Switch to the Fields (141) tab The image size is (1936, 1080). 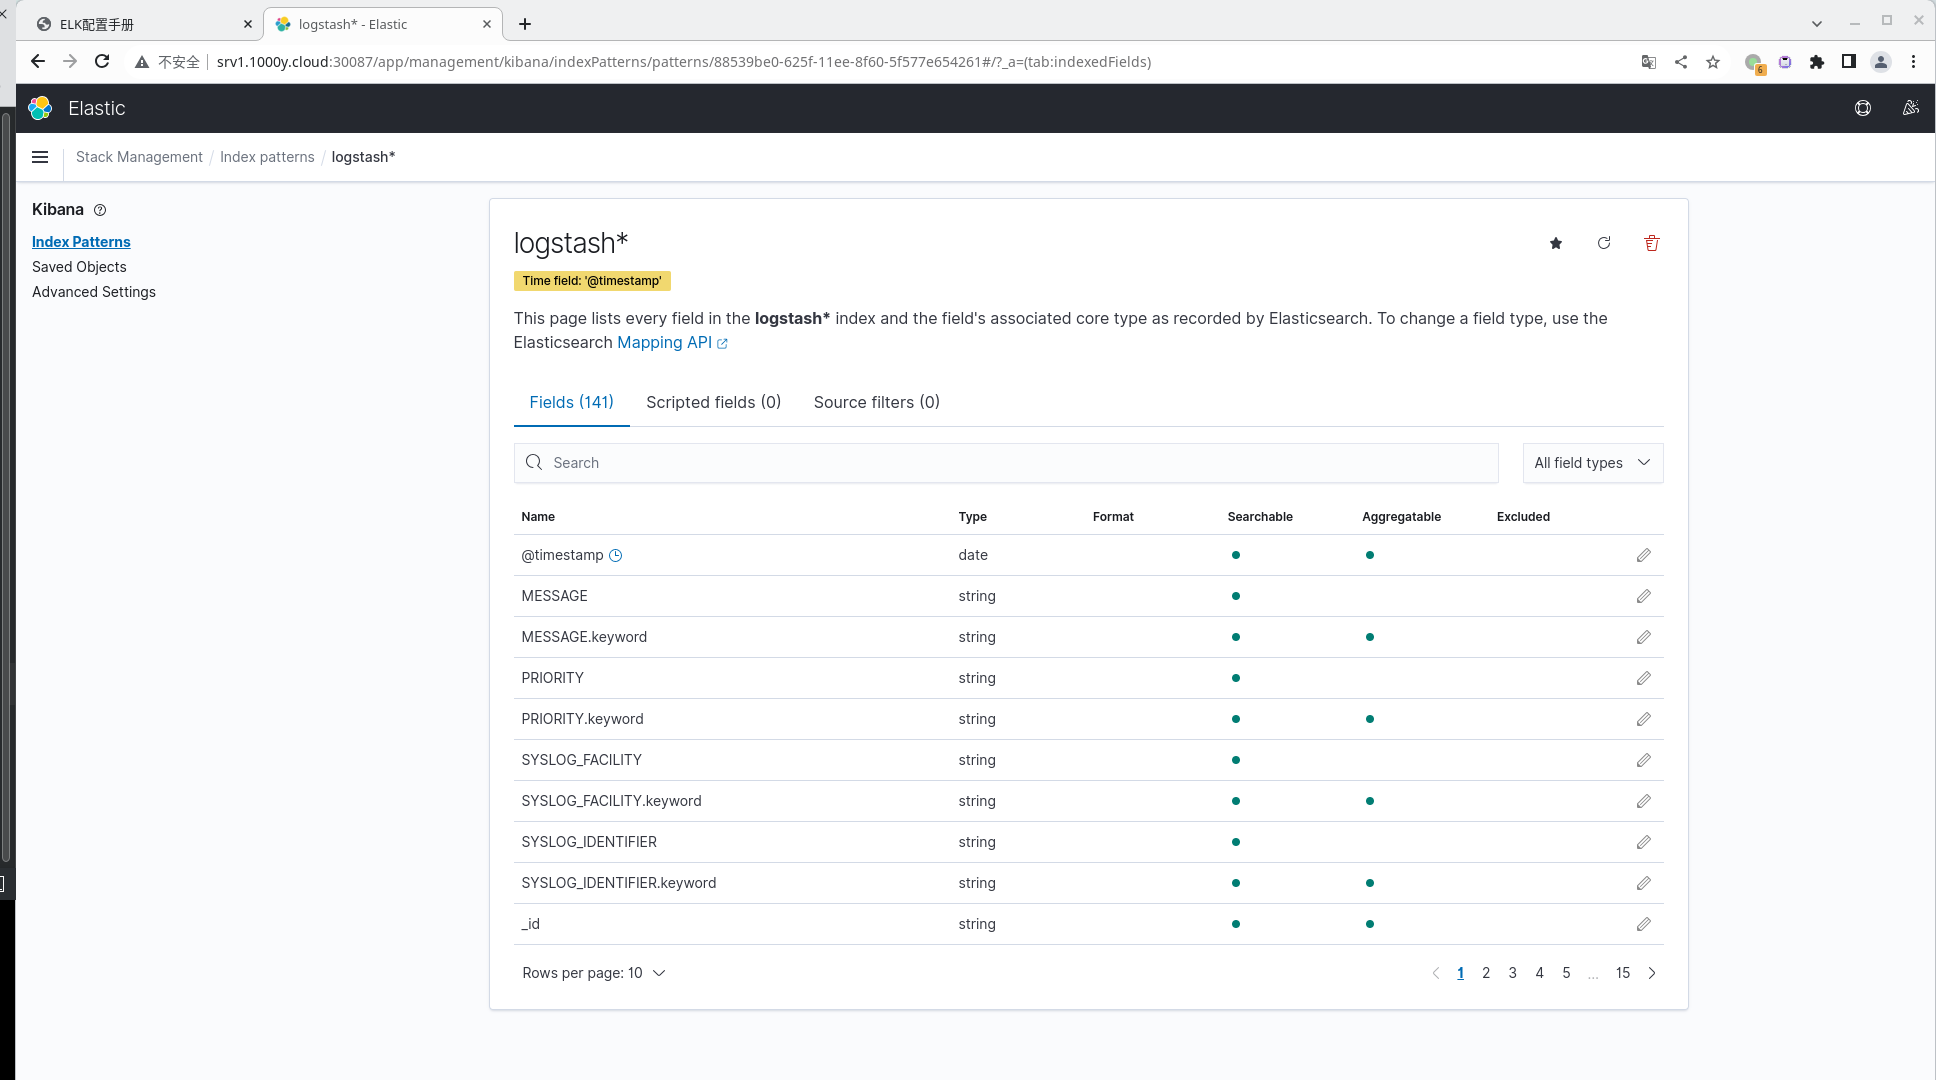pyautogui.click(x=571, y=402)
